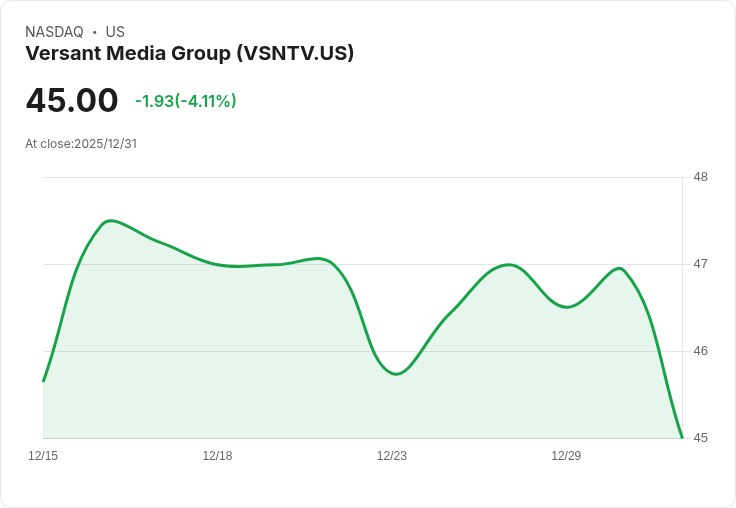Image resolution: width=736 pixels, height=508 pixels.
Task: Click the line's final point at 45
Action: [682, 438]
